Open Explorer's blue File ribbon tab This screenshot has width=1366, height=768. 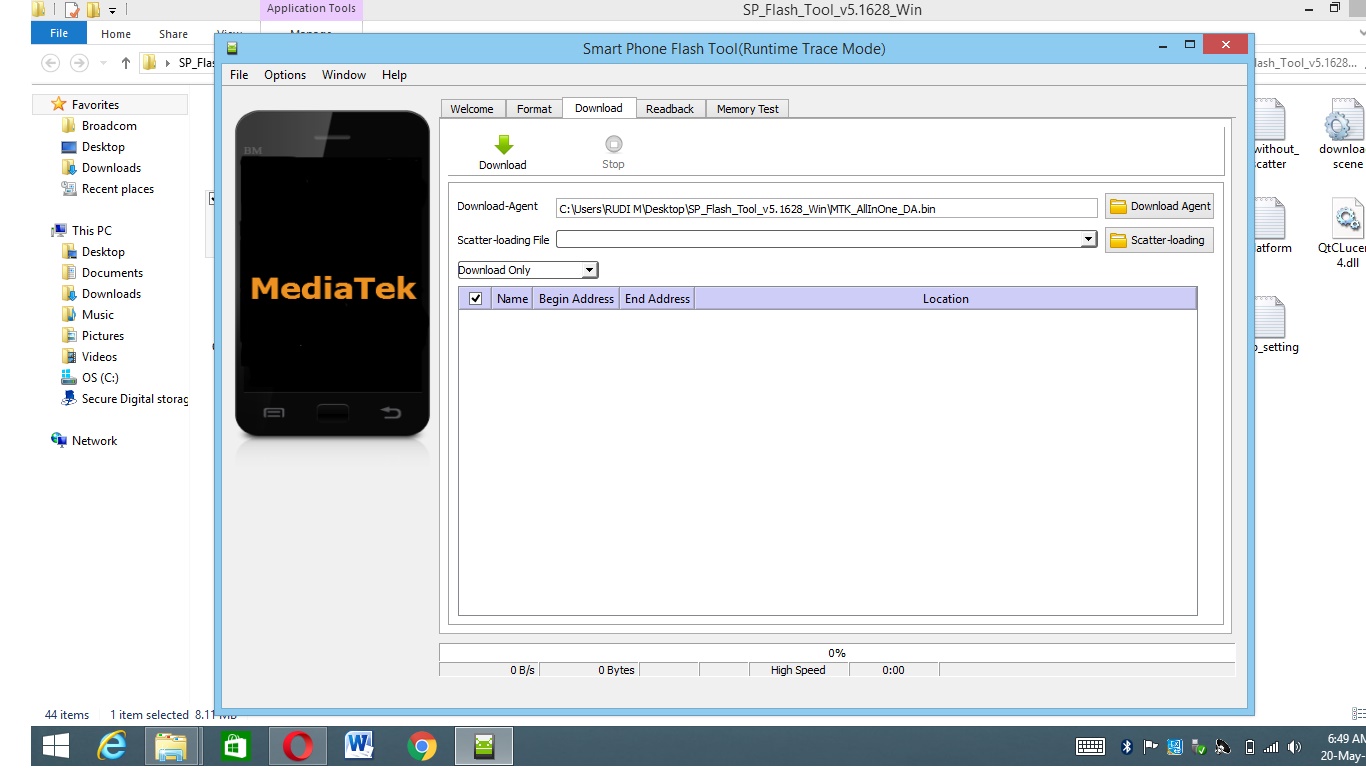[x=59, y=33]
